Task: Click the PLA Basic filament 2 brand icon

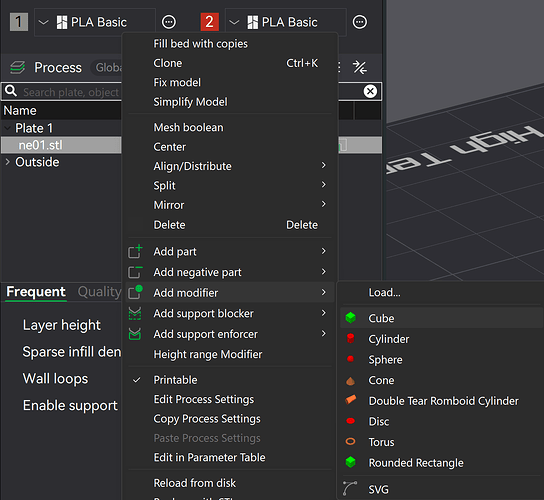Action: click(253, 22)
